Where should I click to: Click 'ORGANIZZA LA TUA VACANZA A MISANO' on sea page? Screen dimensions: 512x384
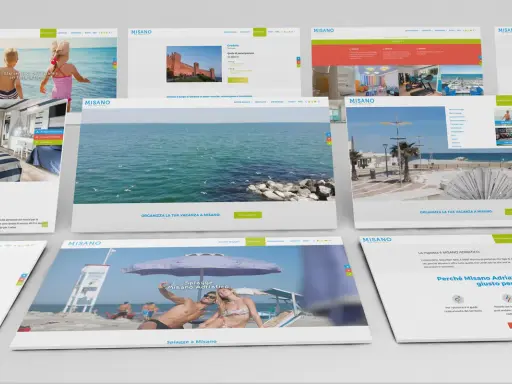180,215
